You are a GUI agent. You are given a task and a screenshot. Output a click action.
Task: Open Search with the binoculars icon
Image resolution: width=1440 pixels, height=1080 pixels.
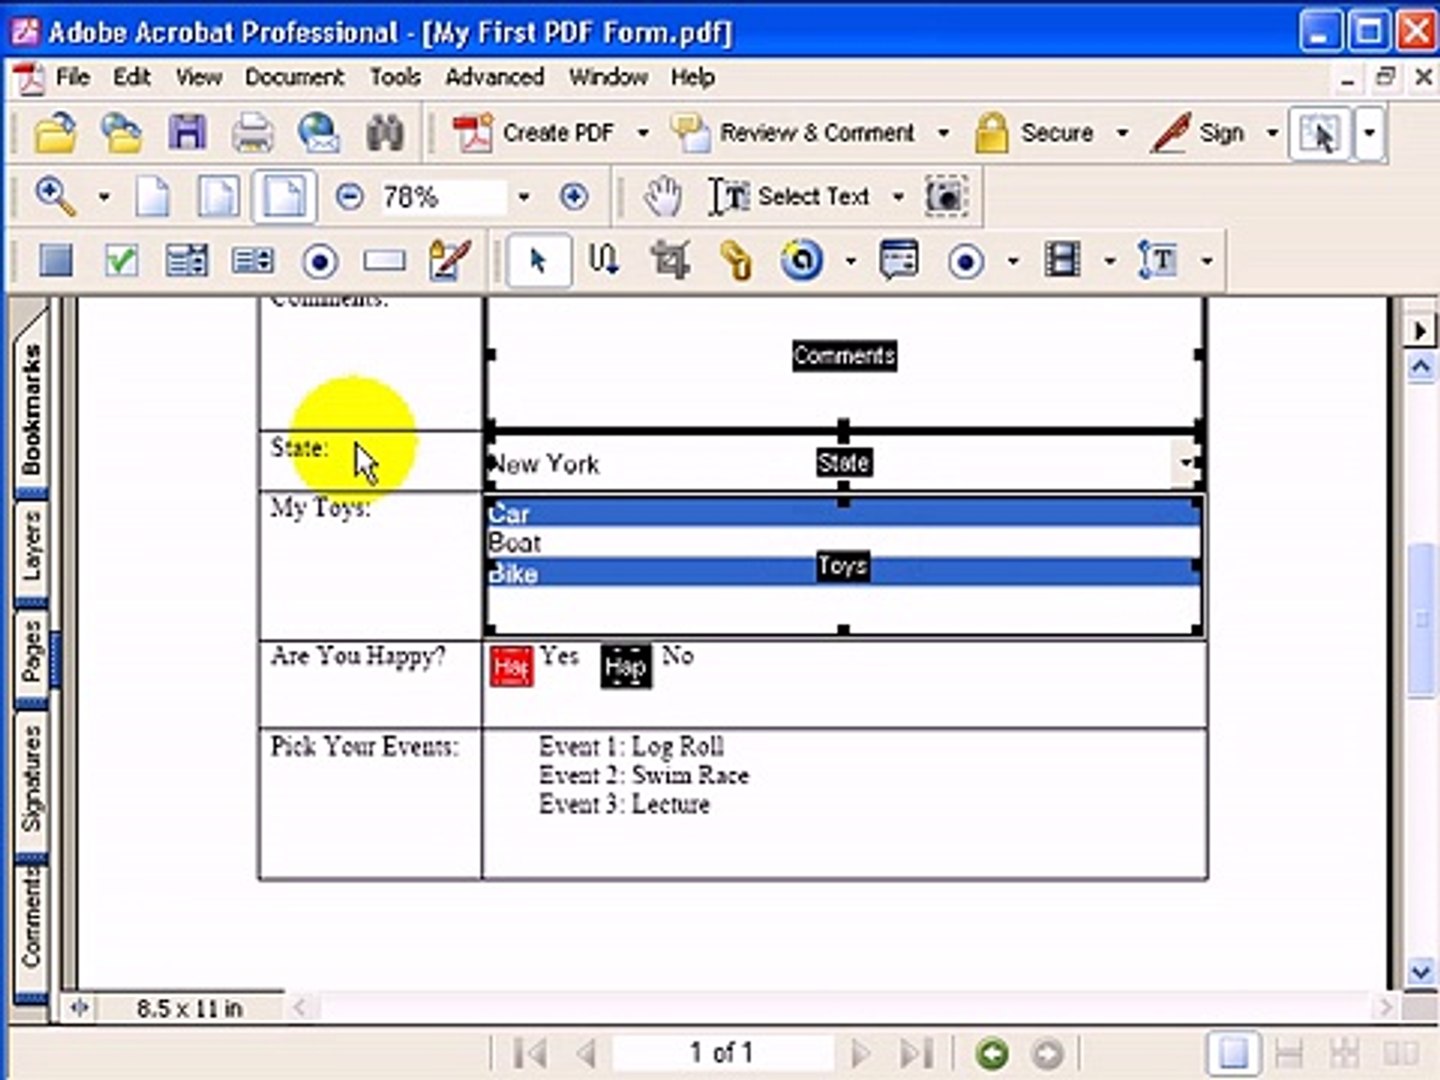pos(385,133)
